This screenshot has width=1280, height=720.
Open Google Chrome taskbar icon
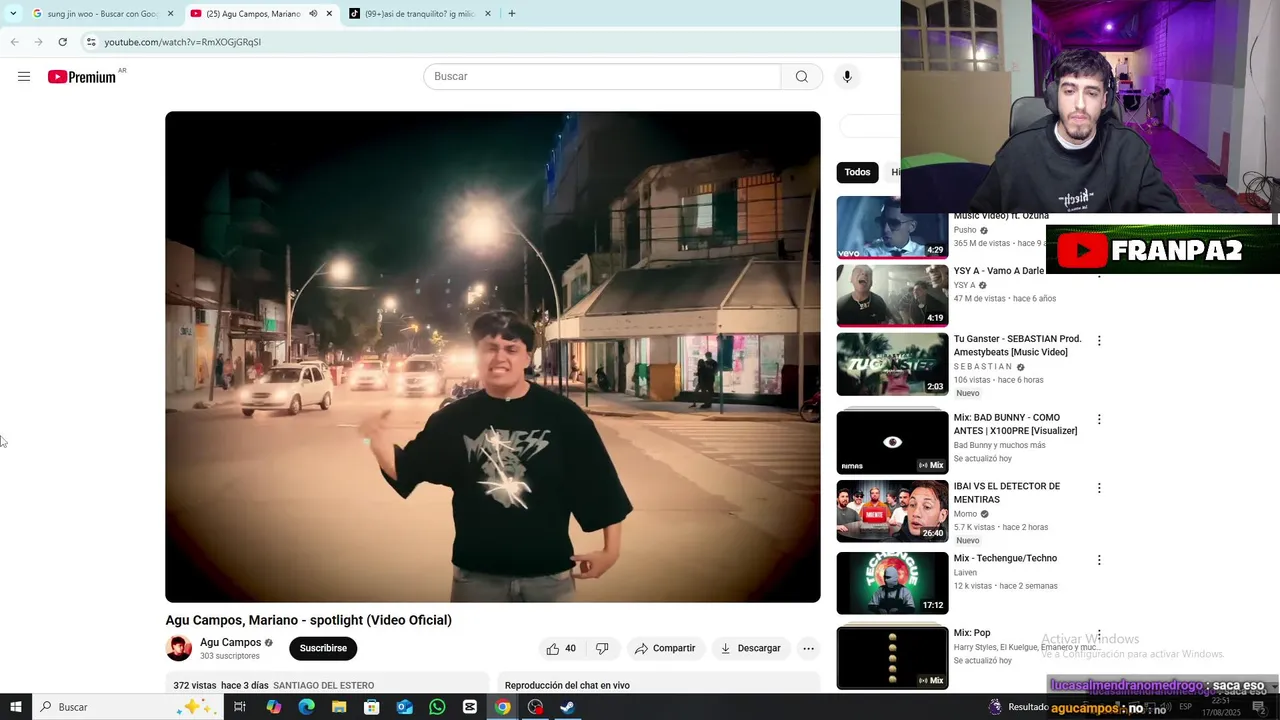pyautogui.click(x=502, y=707)
